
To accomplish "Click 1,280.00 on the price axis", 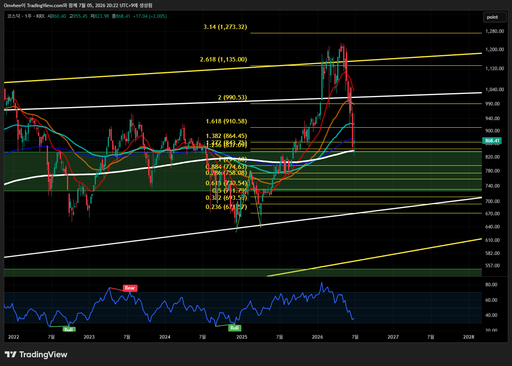I will tap(495, 31).
